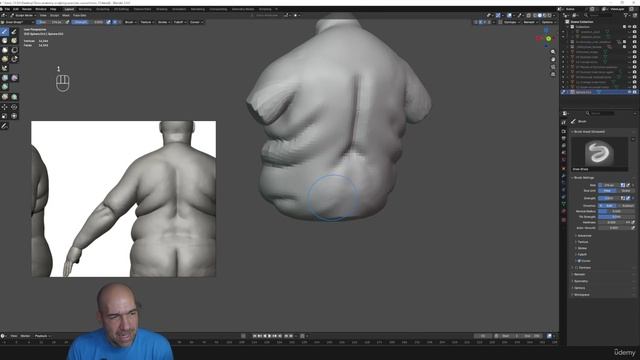Switch to rendered viewport shading
640x360 pixels.
click(x=549, y=16)
